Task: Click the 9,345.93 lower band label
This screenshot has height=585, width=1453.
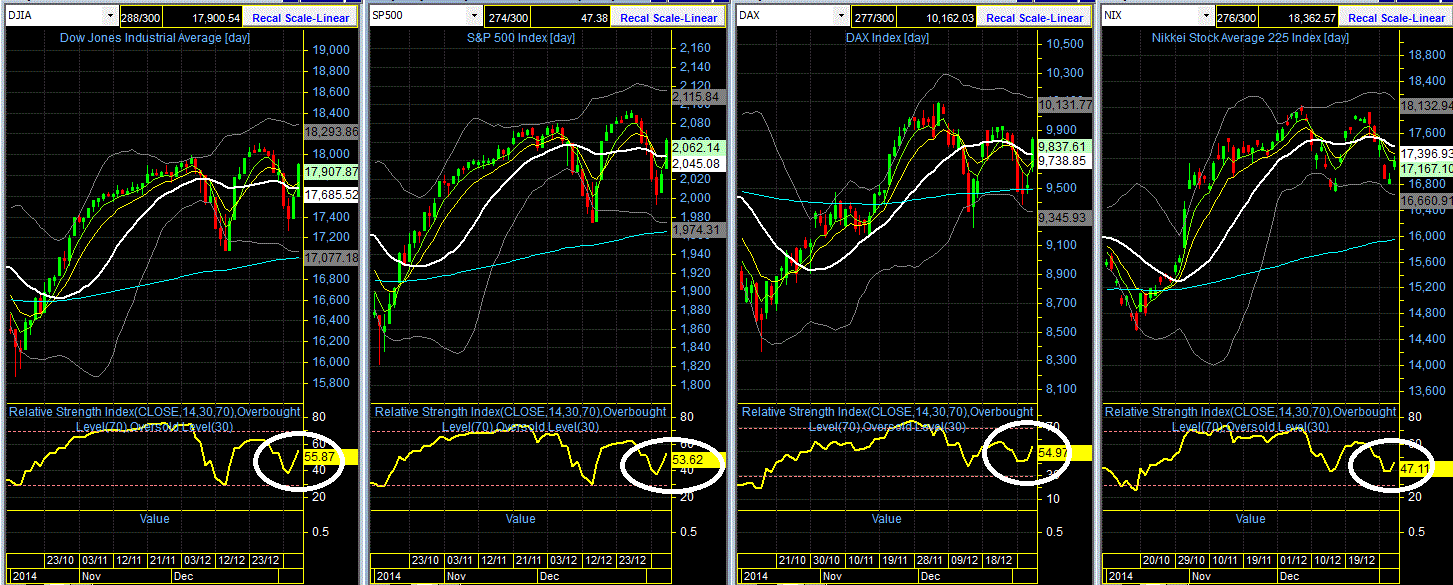Action: coord(1063,217)
